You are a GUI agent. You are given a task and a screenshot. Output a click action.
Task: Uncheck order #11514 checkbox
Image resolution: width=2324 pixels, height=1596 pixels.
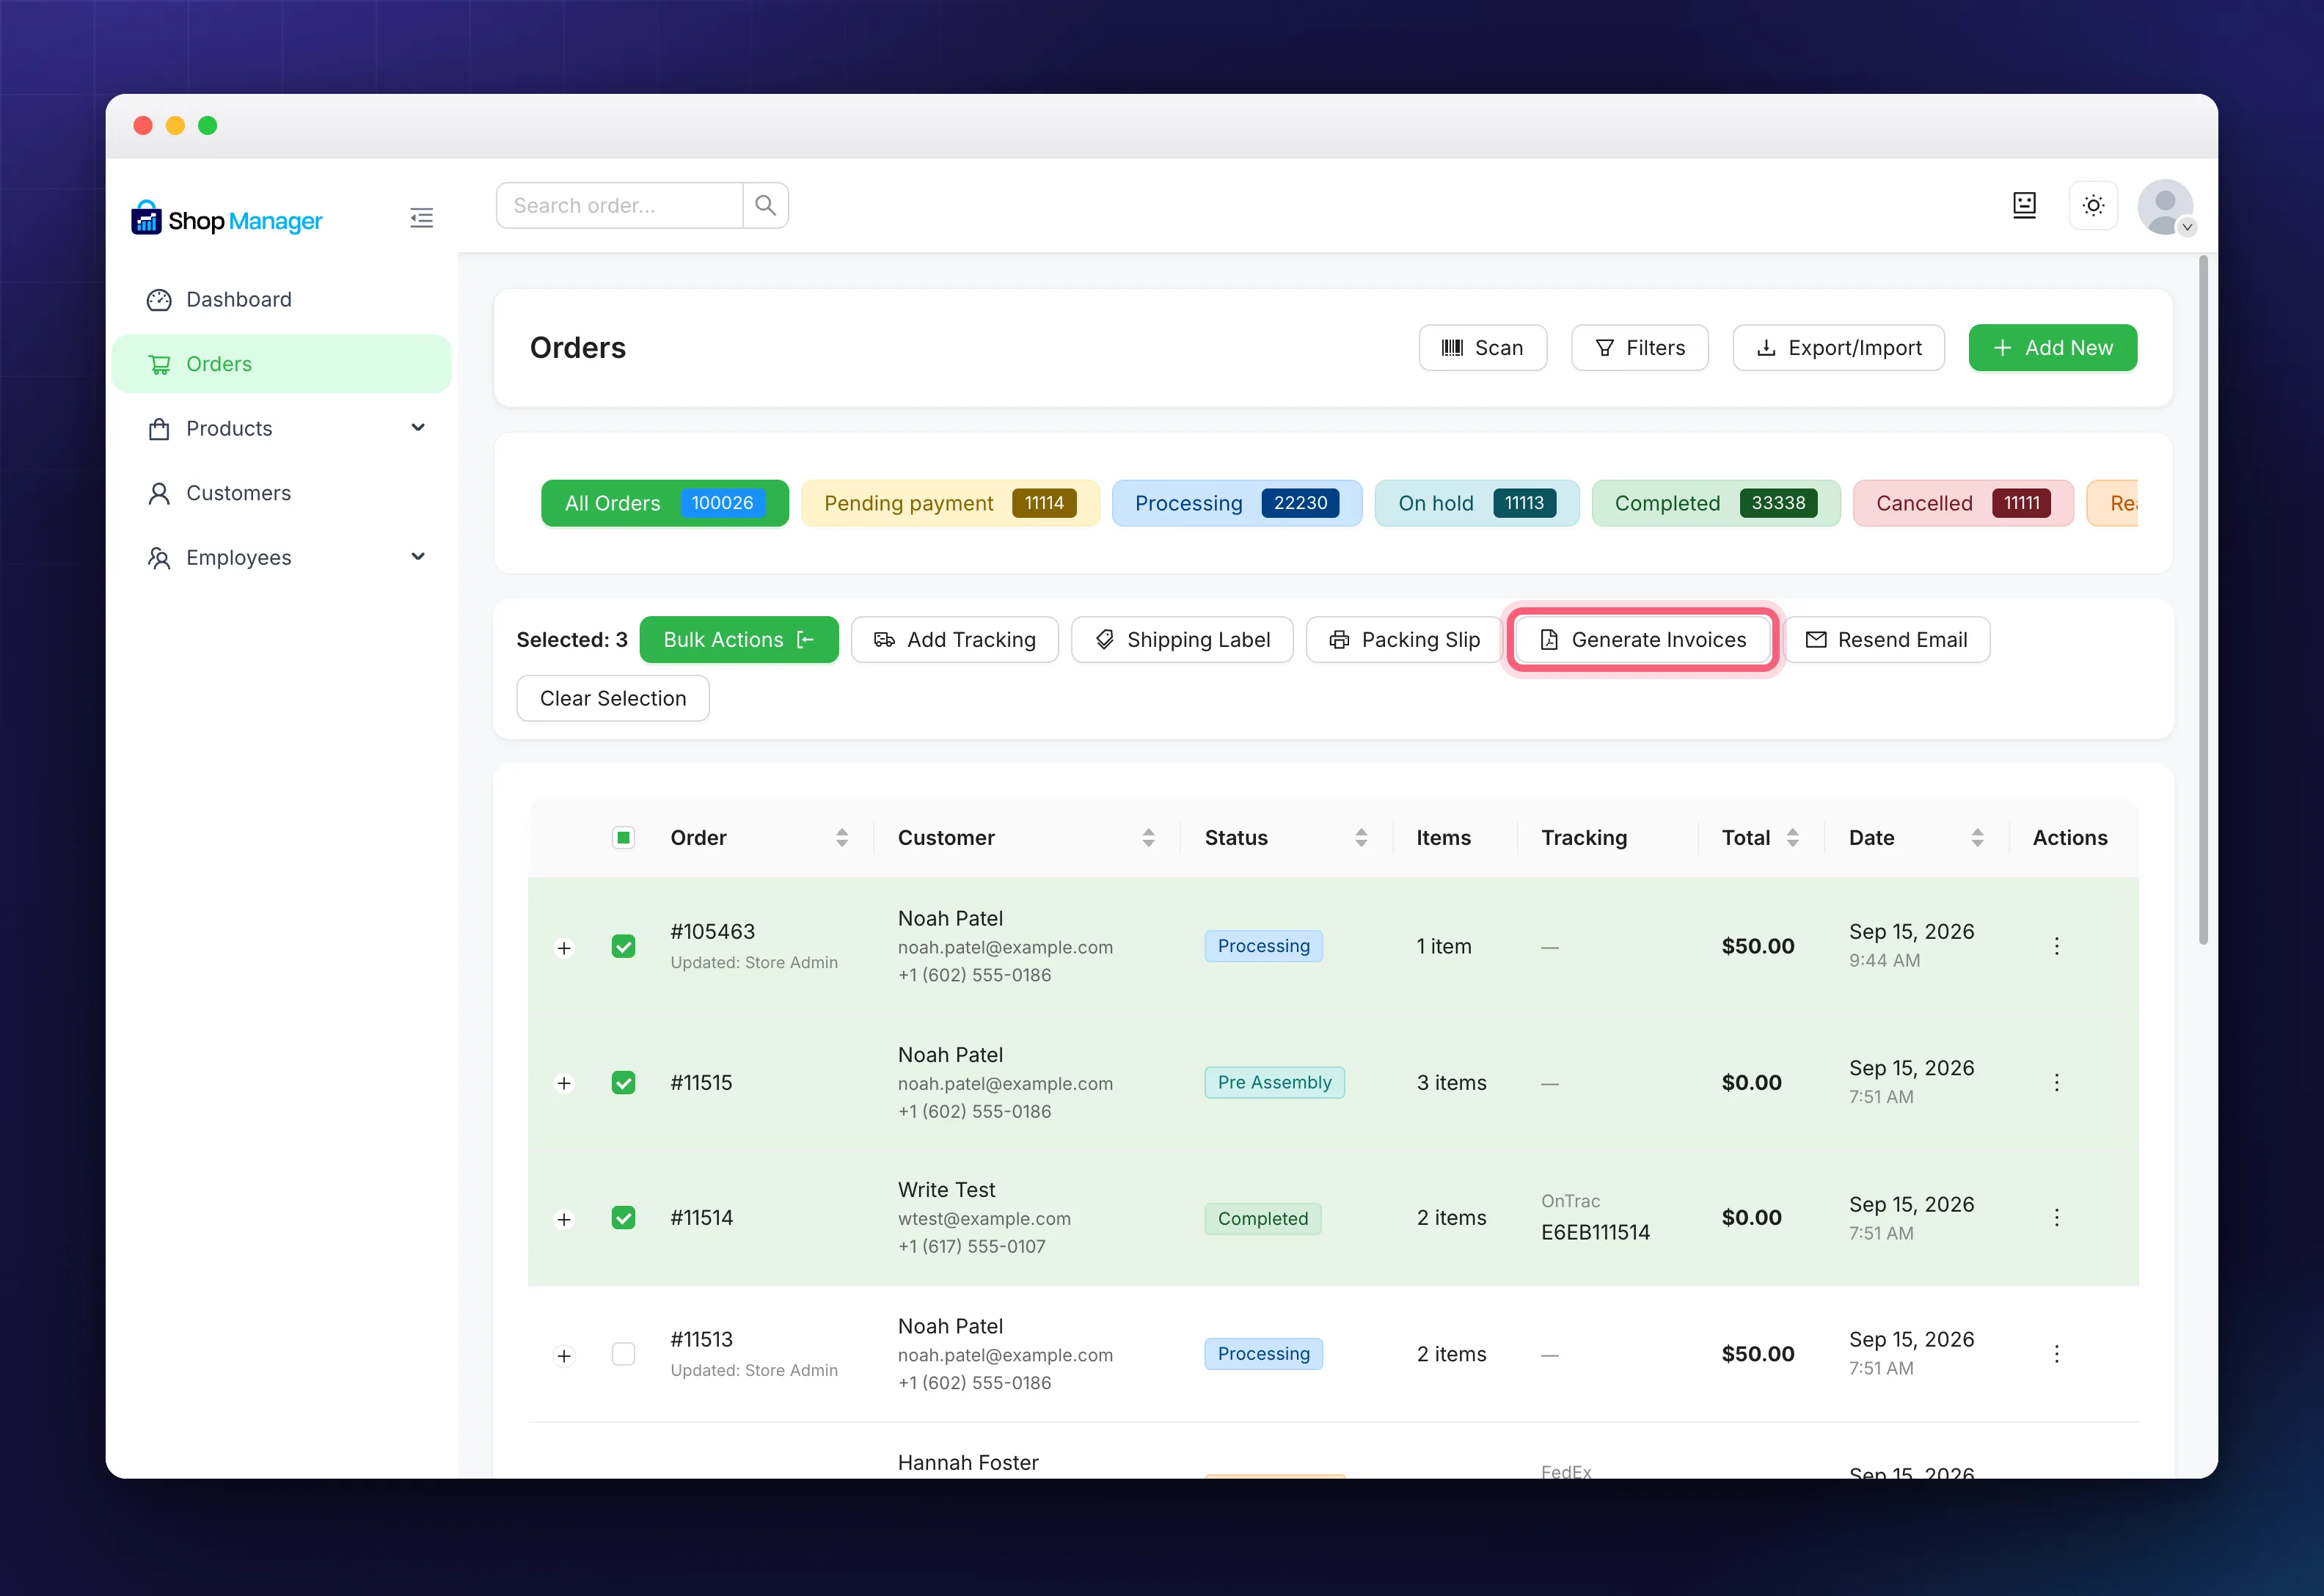pos(623,1218)
